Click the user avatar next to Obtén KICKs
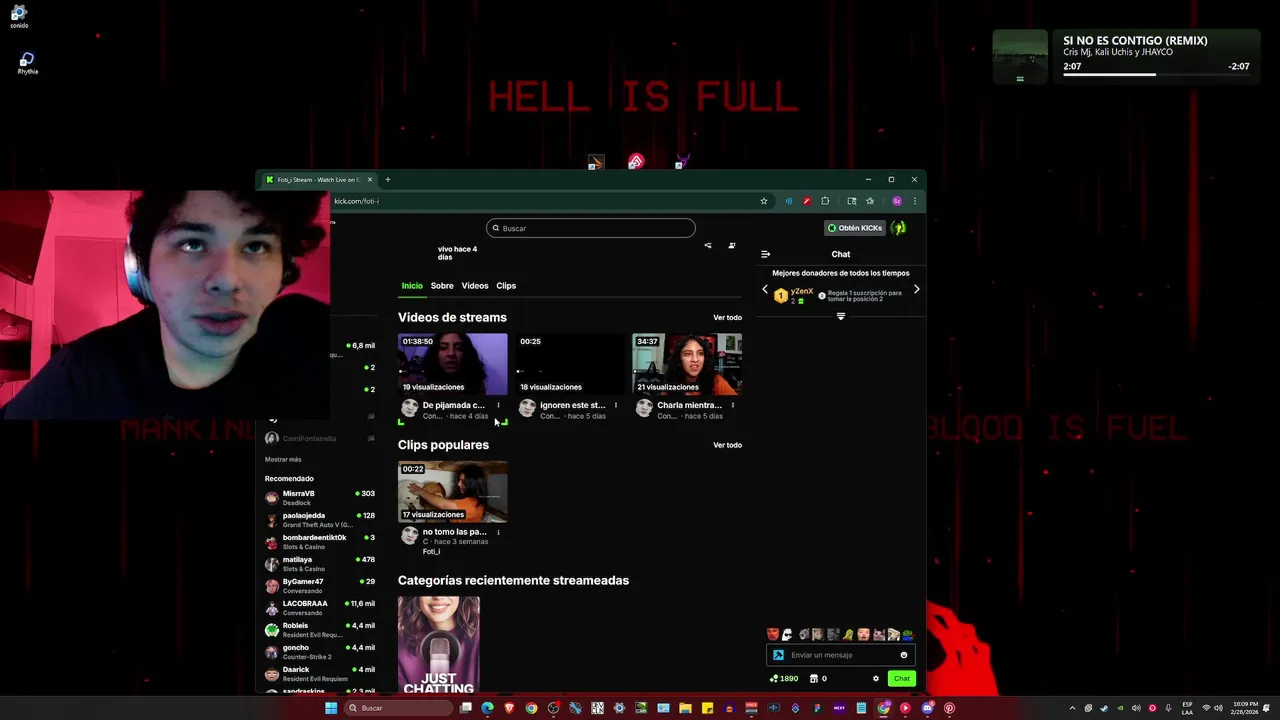1280x720 pixels. click(899, 228)
